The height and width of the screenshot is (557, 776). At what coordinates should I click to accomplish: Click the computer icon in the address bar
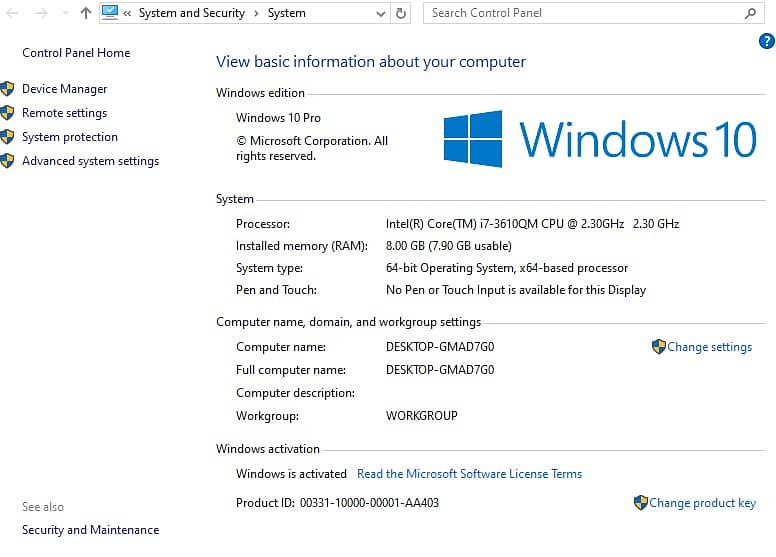tap(110, 13)
